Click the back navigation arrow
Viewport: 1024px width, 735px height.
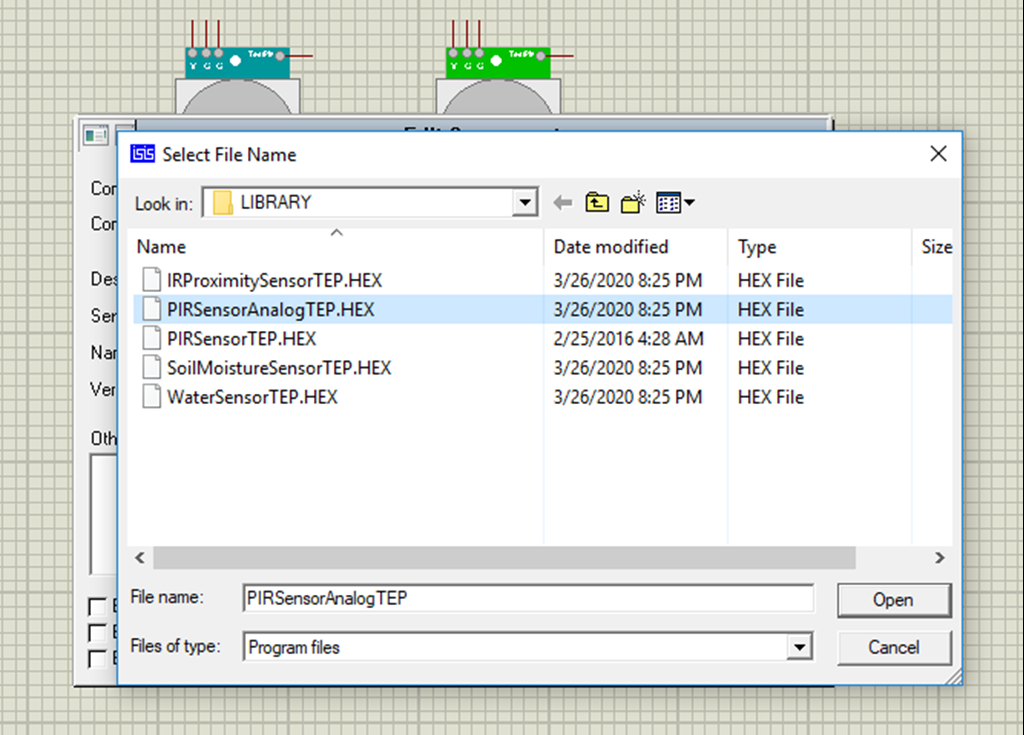click(x=562, y=201)
